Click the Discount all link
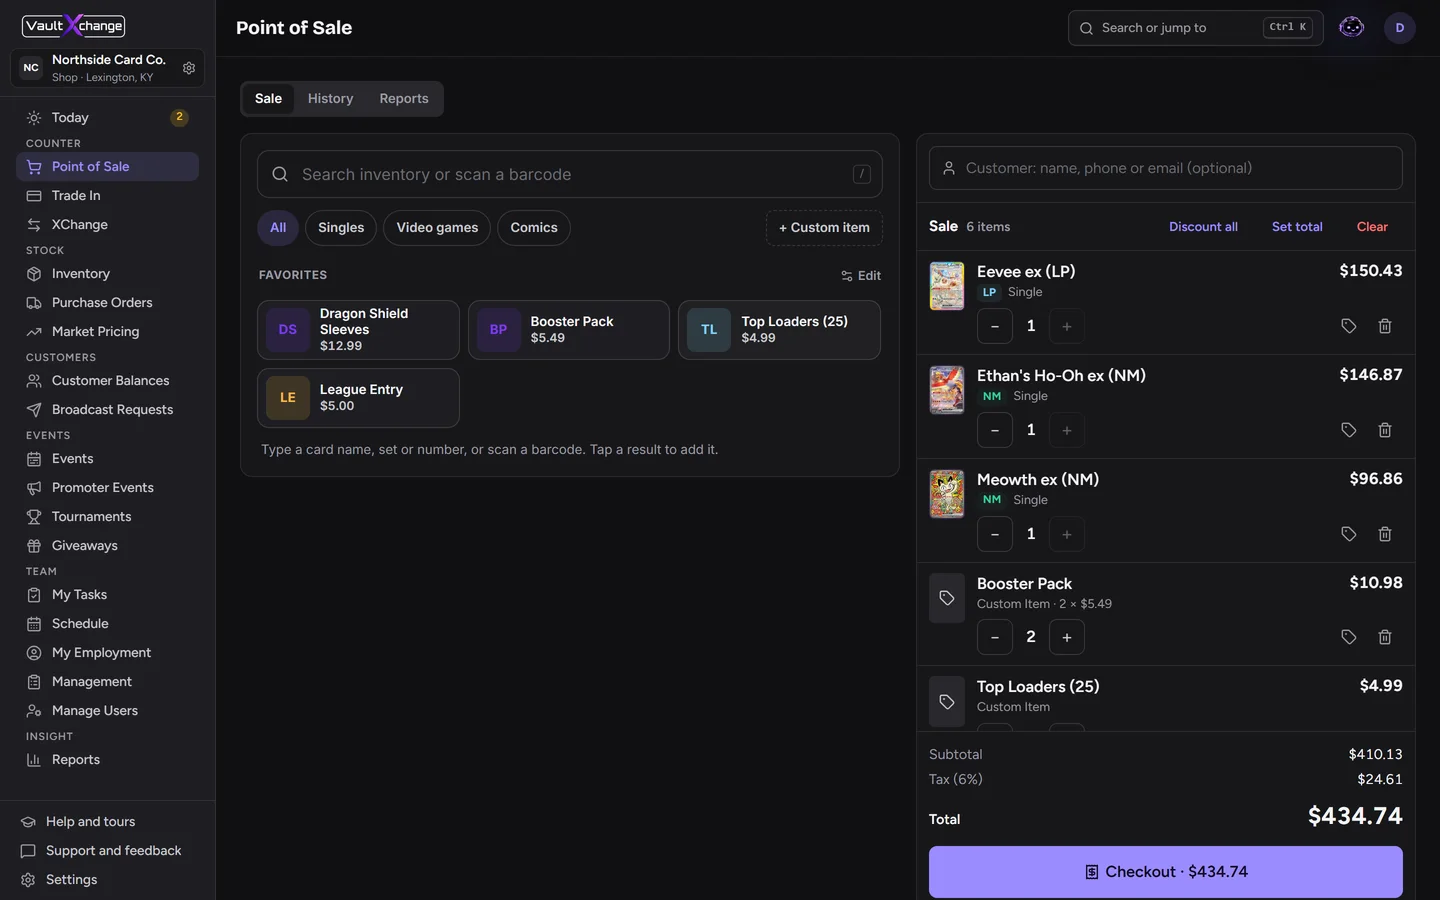 pyautogui.click(x=1203, y=227)
